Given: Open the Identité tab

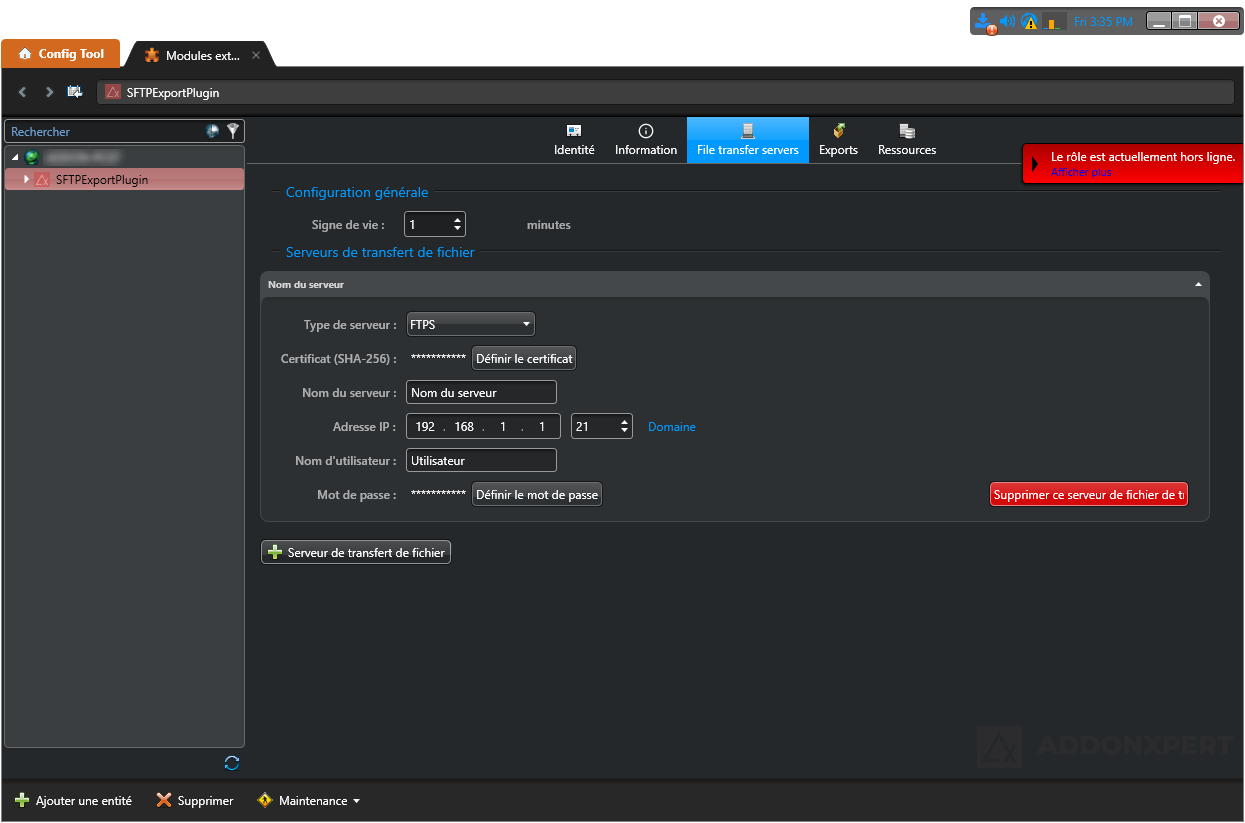Looking at the screenshot, I should [x=574, y=140].
